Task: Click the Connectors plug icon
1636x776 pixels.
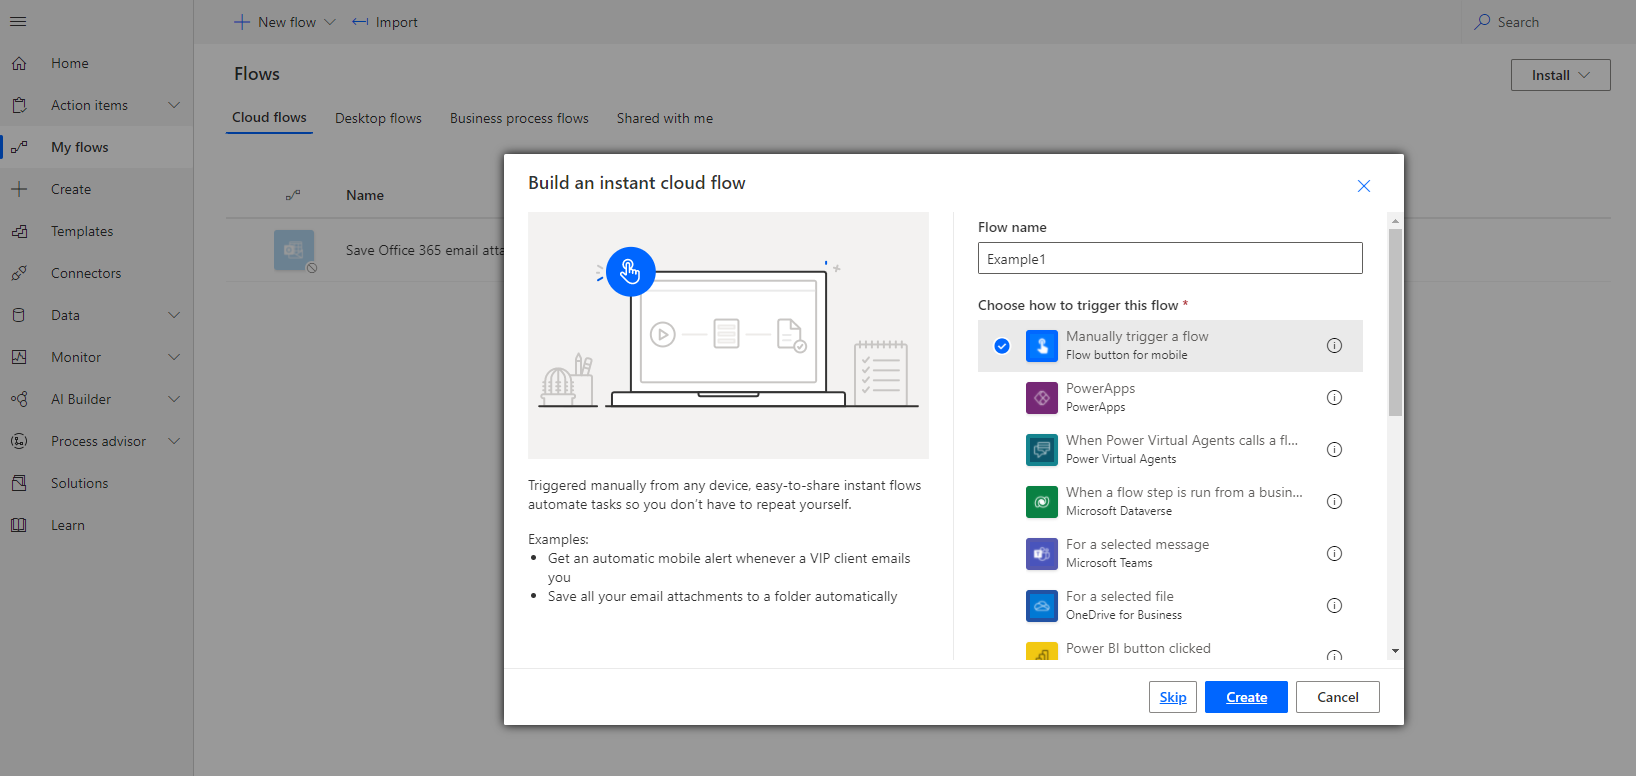Action: coord(19,273)
